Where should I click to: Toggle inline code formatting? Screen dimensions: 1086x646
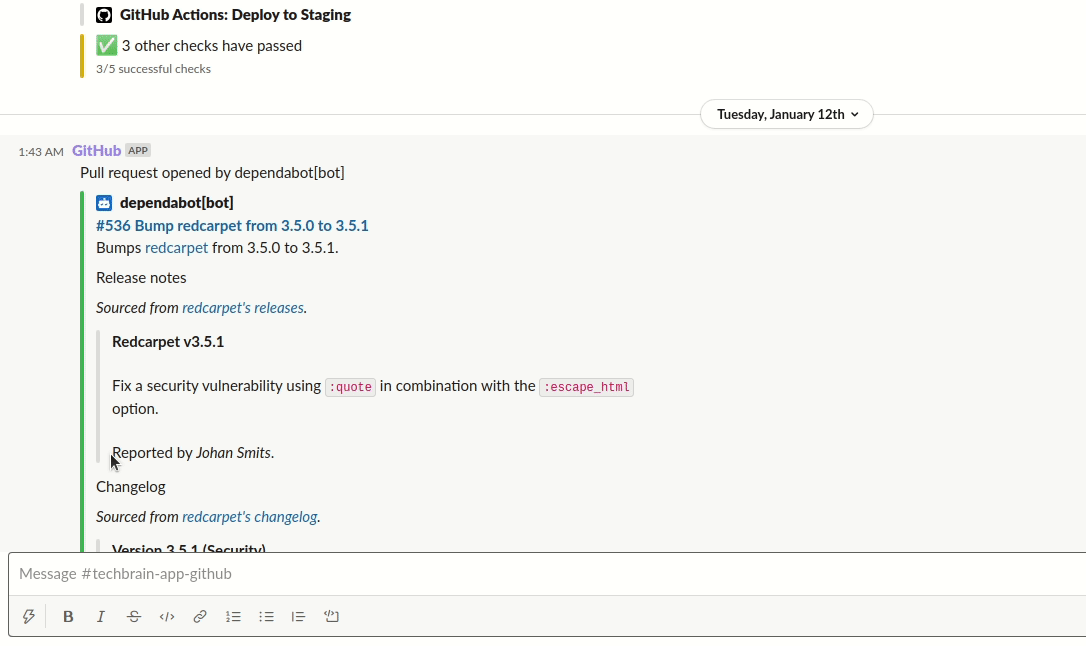coord(167,617)
